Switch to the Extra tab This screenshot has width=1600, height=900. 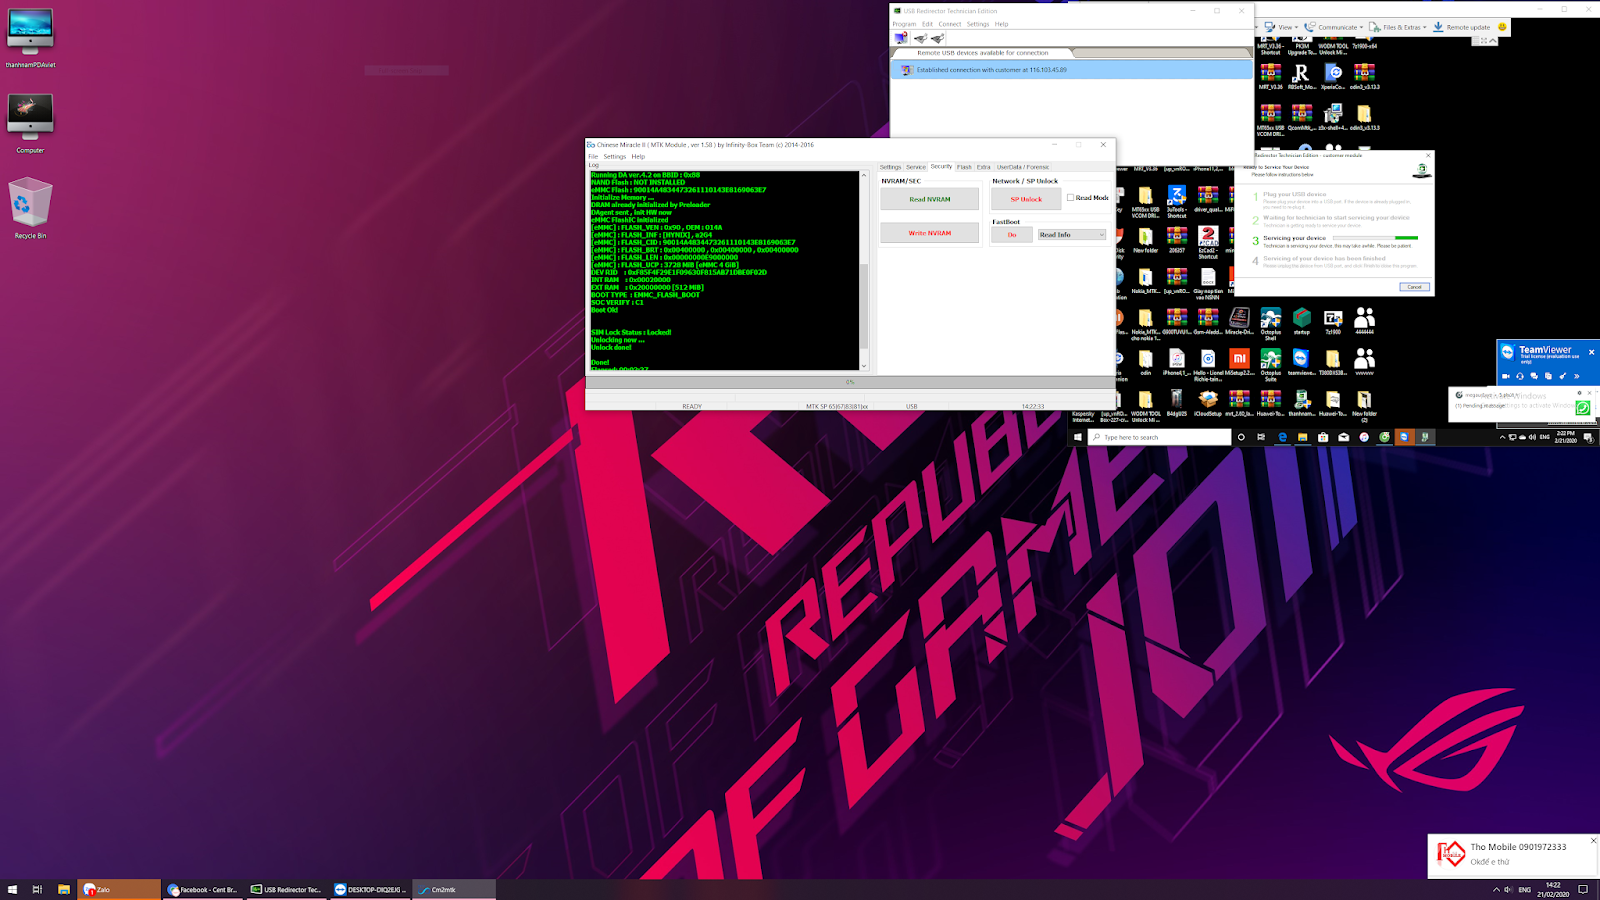click(984, 167)
